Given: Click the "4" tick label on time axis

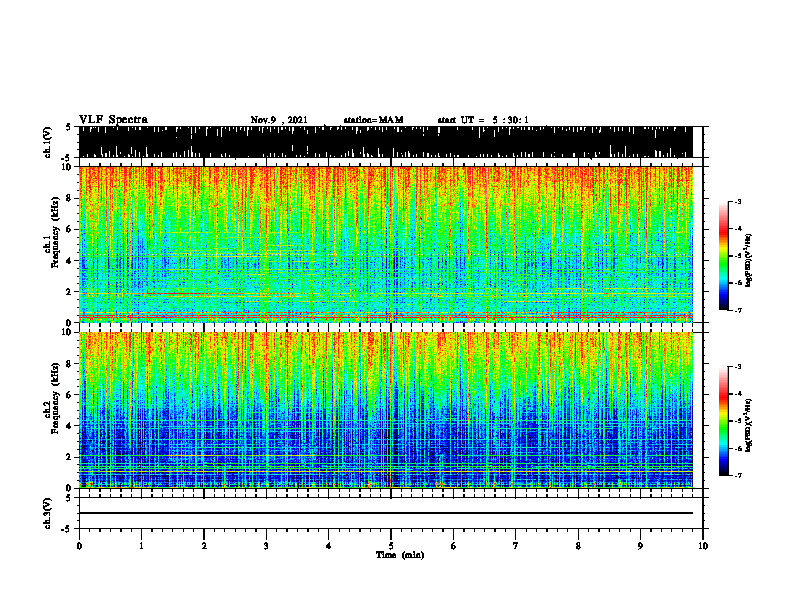Looking at the screenshot, I should (x=329, y=546).
